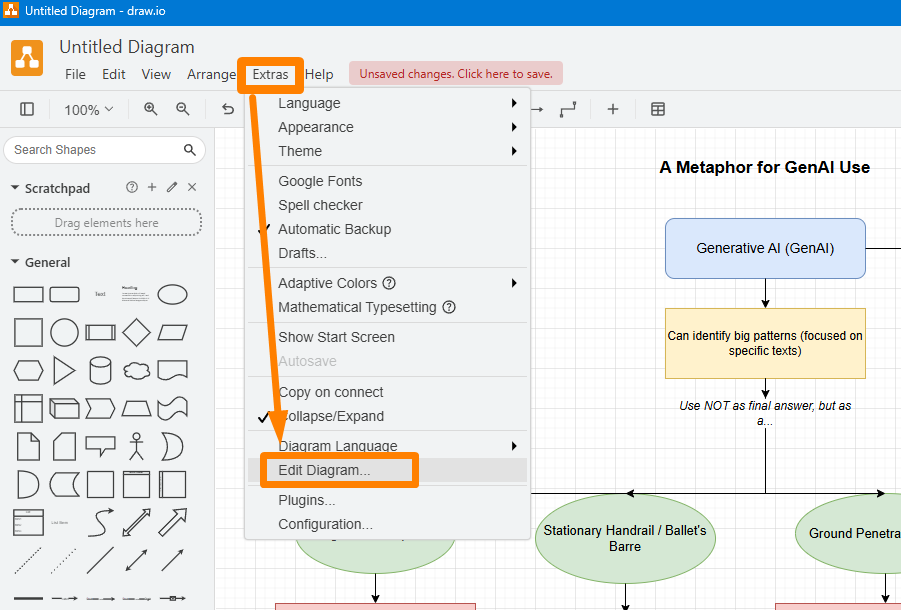Select the triangle shape
This screenshot has width=901, height=610.
pyautogui.click(x=64, y=370)
